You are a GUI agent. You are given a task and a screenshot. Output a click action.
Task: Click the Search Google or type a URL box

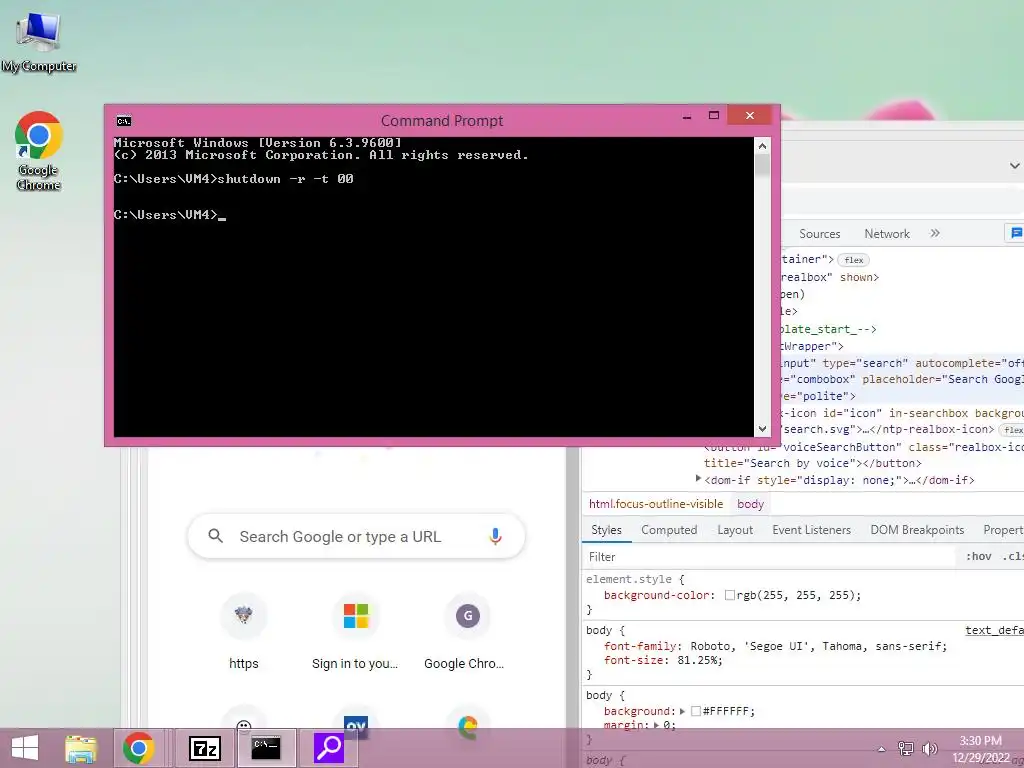point(356,536)
